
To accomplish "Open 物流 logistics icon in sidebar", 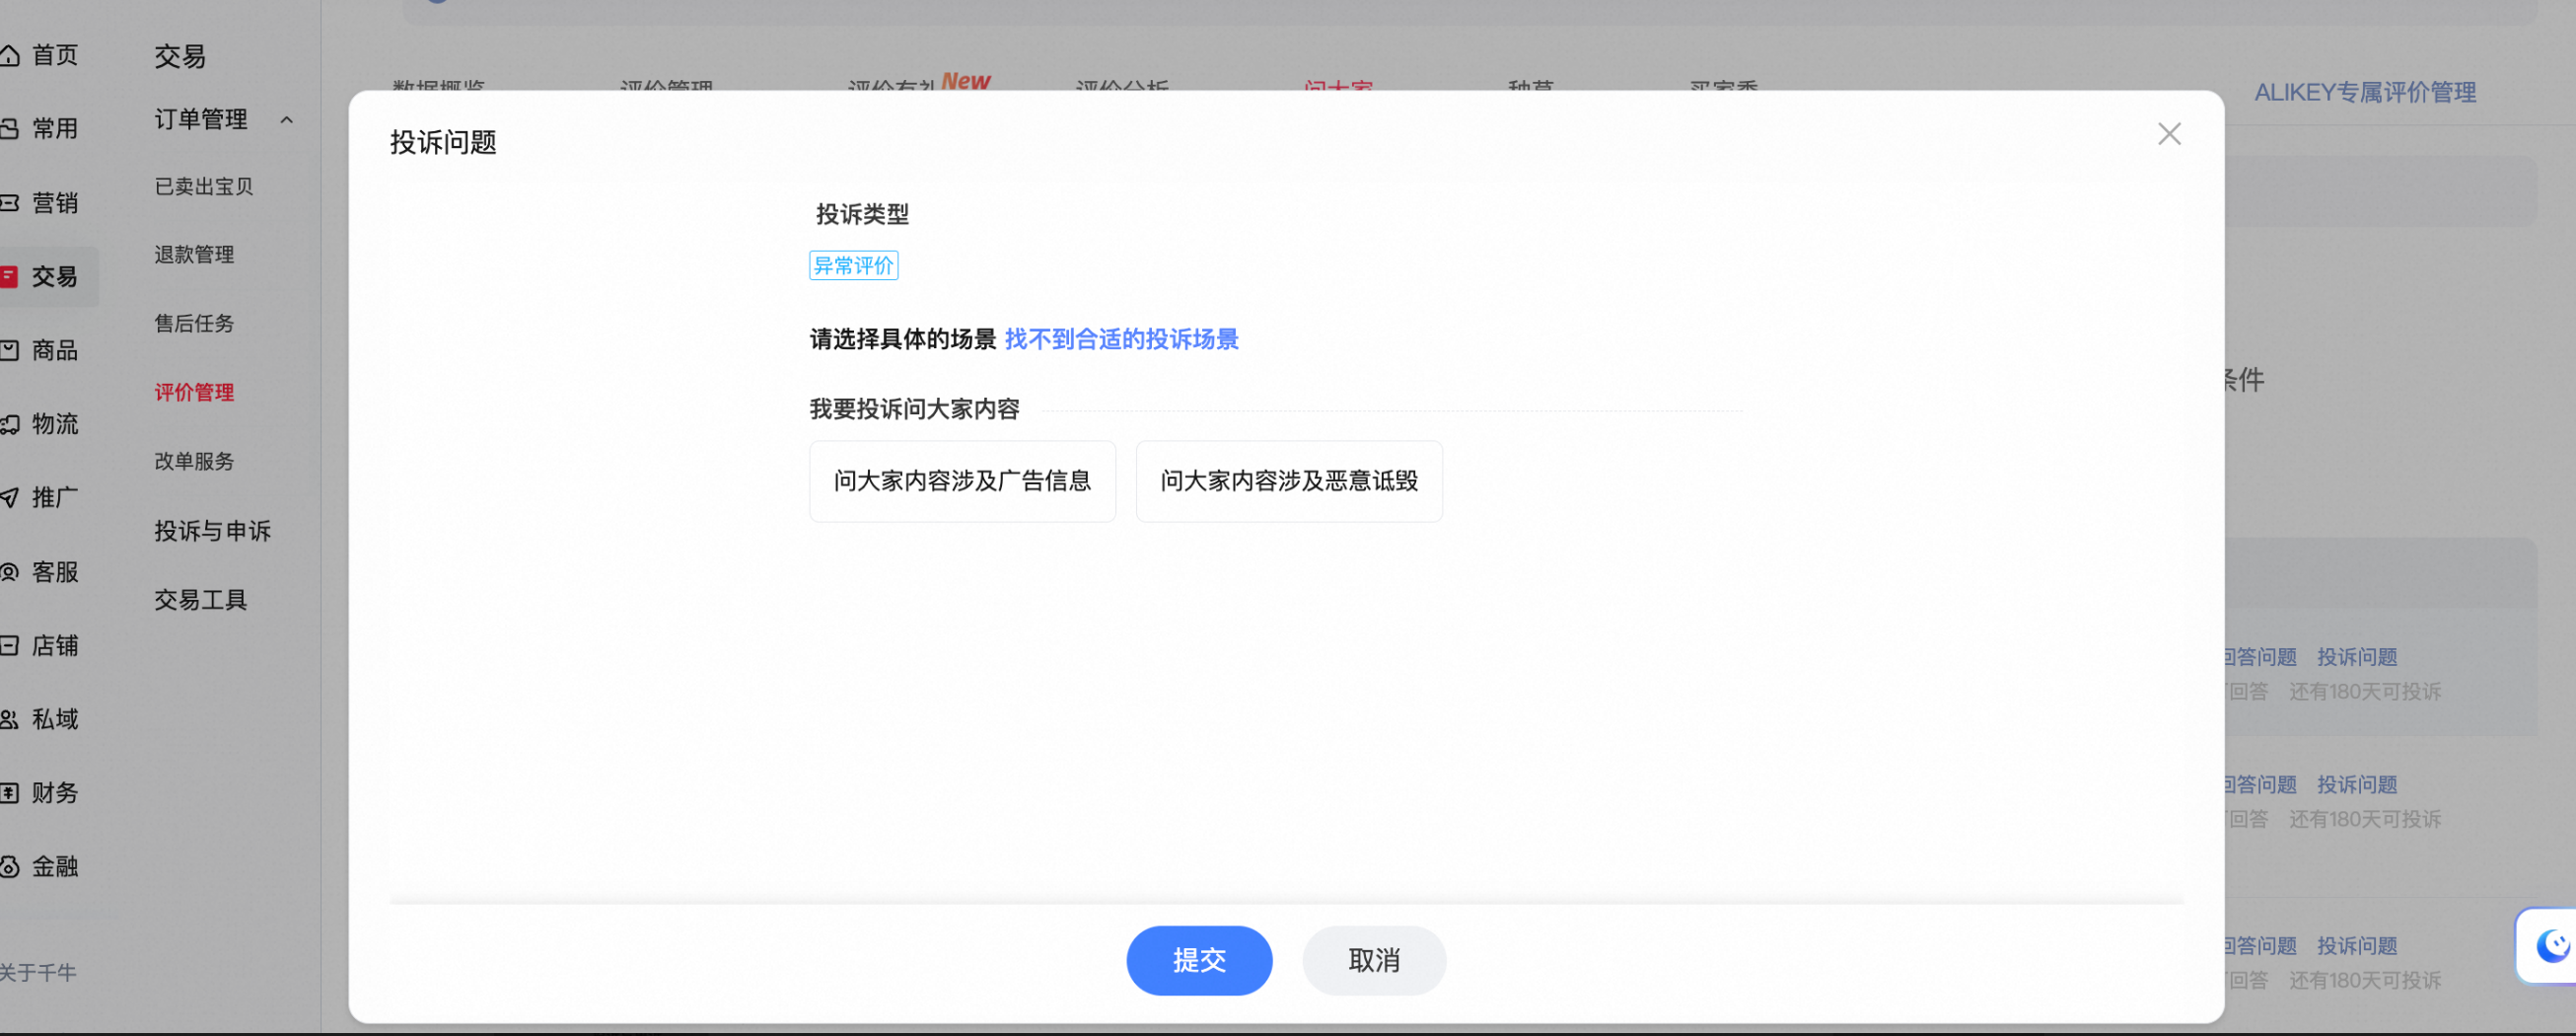I will pyautogui.click(x=10, y=424).
